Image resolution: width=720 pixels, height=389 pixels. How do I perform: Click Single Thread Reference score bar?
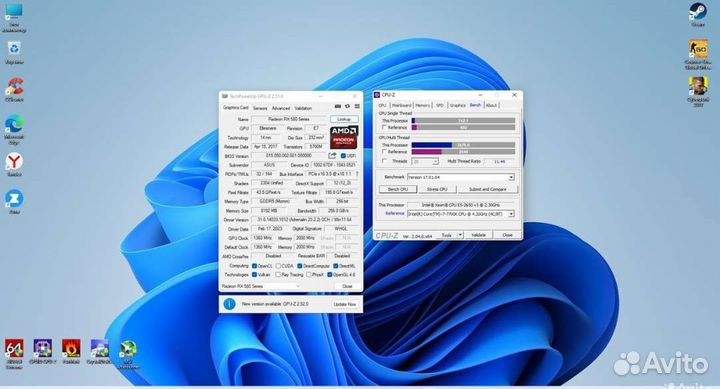tap(463, 127)
